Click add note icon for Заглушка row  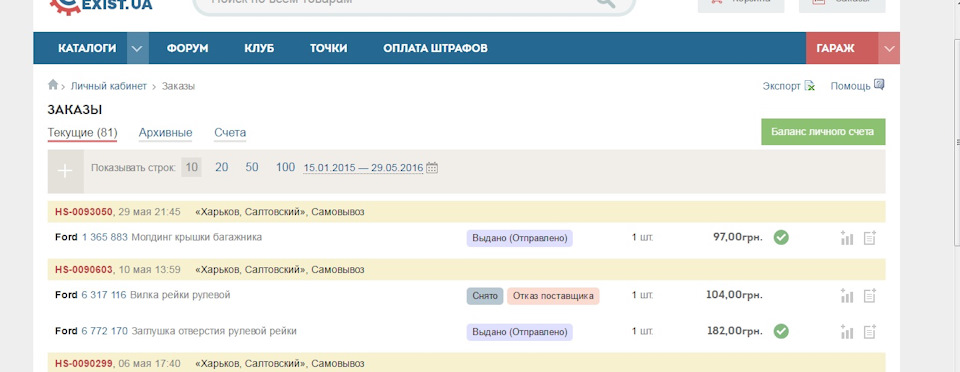[870, 332]
